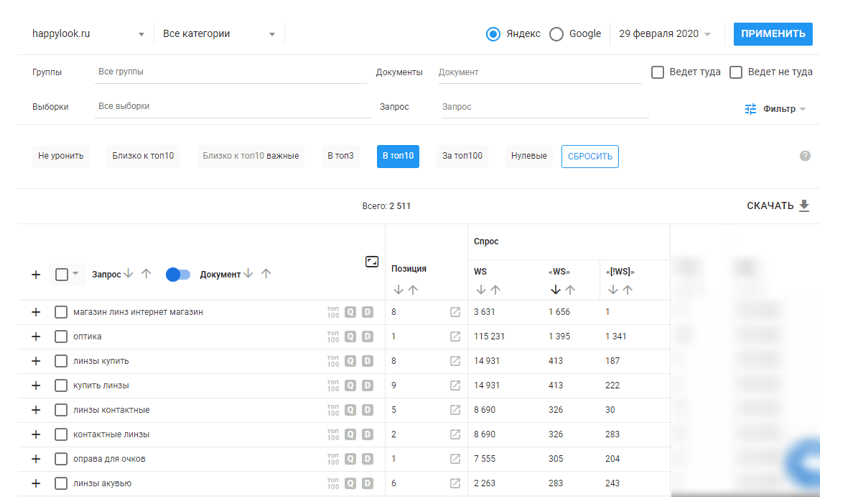
Task: Select the Близко к топ10 quick filter
Action: pos(143,156)
